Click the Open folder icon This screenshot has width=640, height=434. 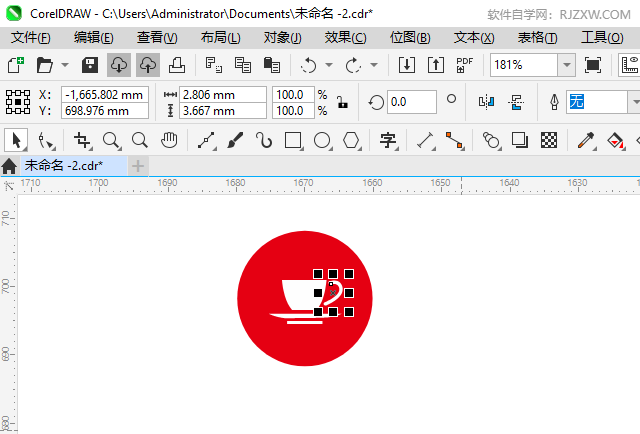pos(44,65)
